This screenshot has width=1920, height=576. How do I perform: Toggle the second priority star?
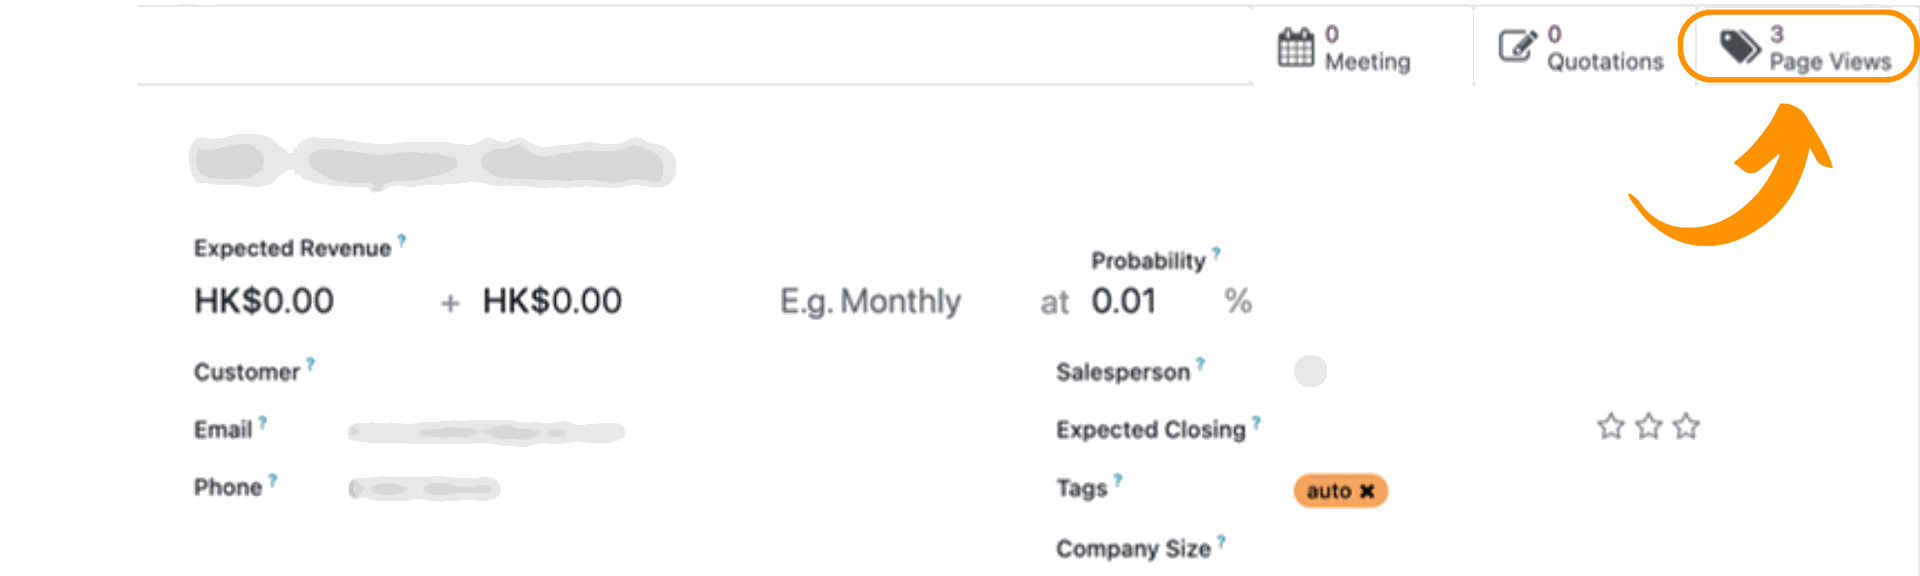pos(1647,426)
